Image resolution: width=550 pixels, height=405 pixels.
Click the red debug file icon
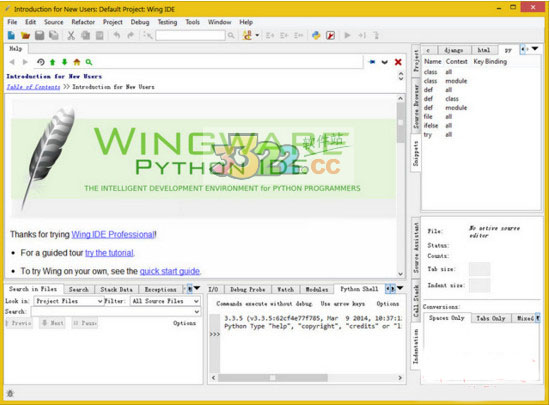coord(330,35)
